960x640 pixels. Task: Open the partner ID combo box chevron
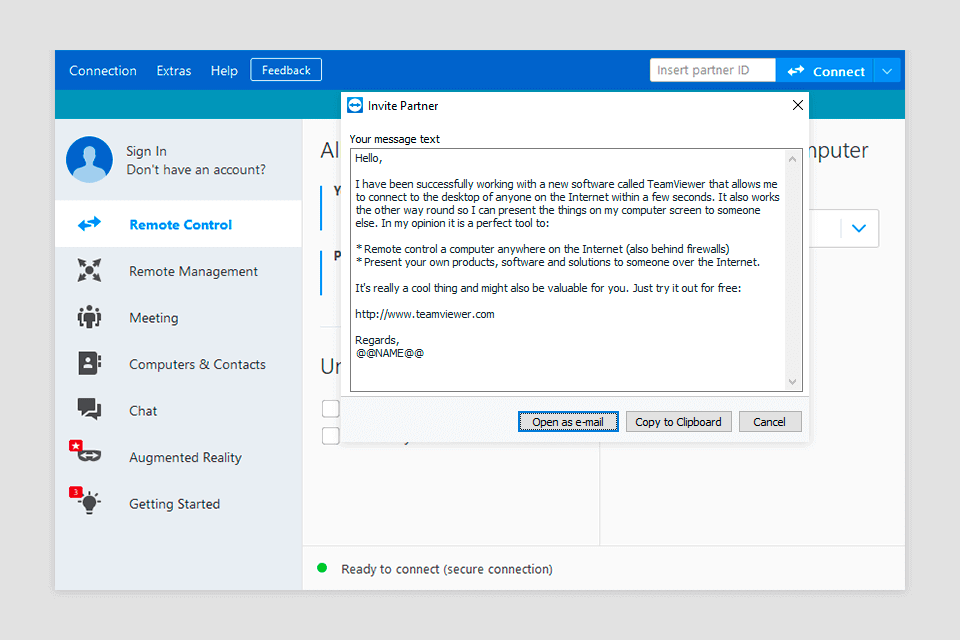coord(859,228)
